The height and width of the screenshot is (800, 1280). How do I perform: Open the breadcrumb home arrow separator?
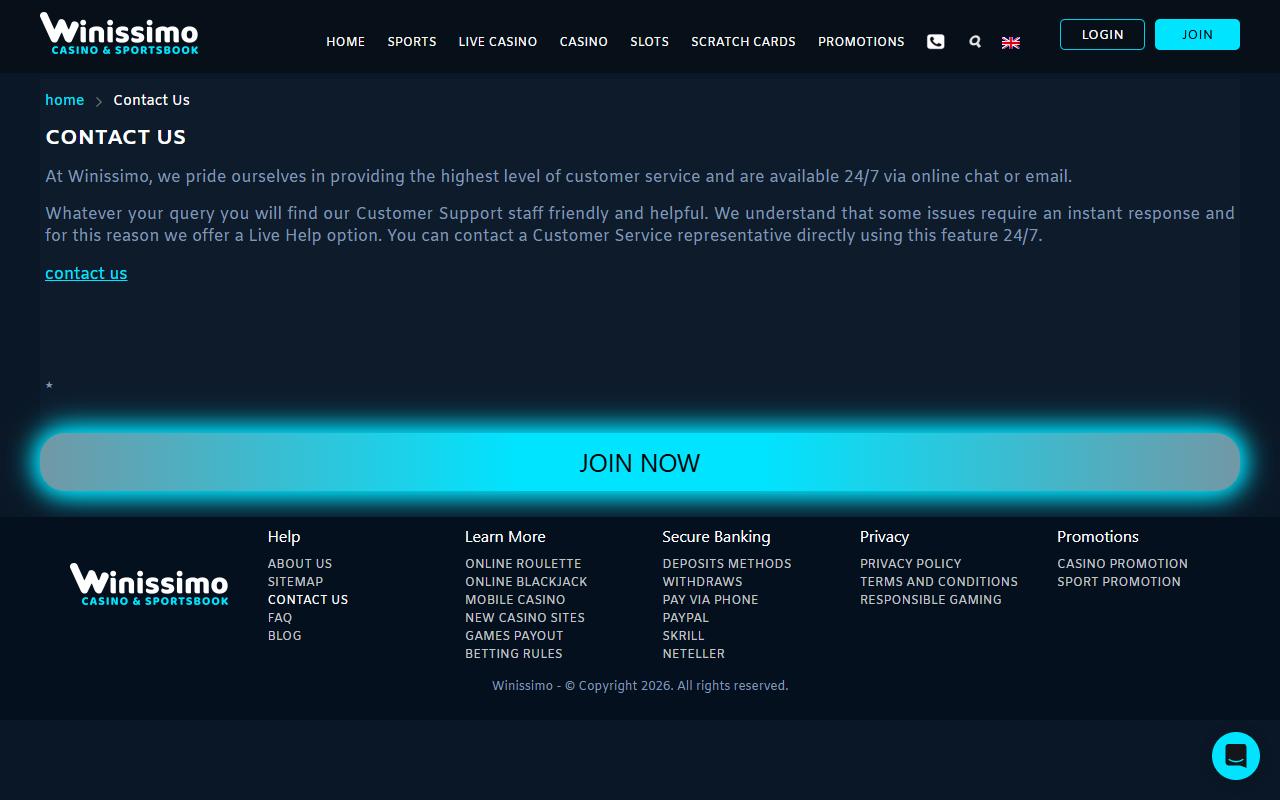[97, 100]
